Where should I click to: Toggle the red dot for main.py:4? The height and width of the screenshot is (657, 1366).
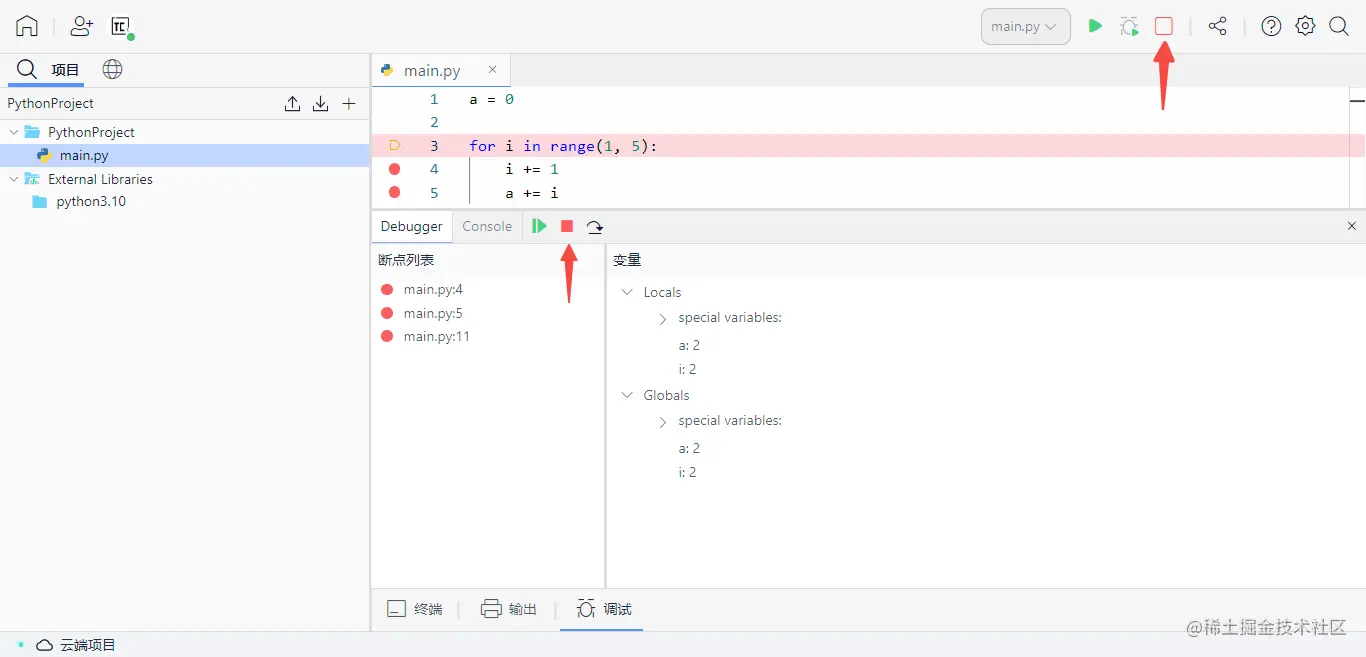coord(387,290)
